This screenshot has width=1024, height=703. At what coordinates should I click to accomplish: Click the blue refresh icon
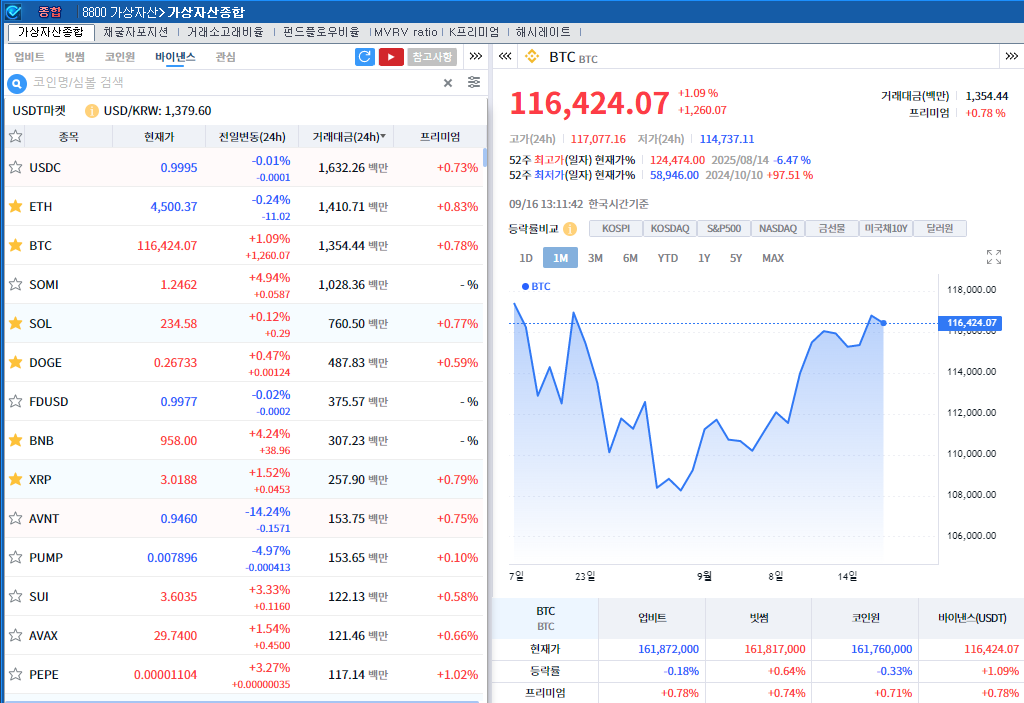coord(363,57)
